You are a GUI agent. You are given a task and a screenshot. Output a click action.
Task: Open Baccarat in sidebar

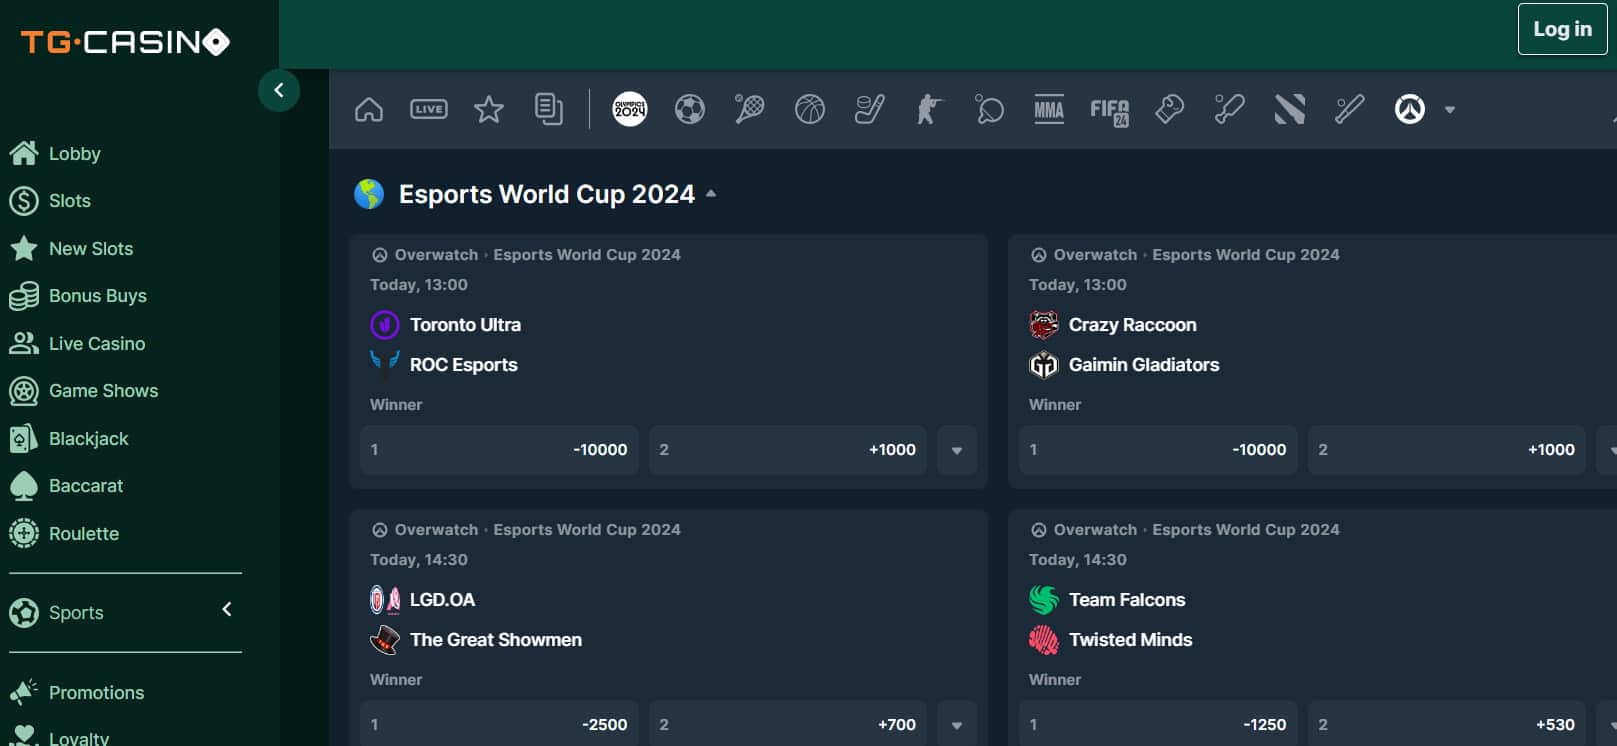86,486
